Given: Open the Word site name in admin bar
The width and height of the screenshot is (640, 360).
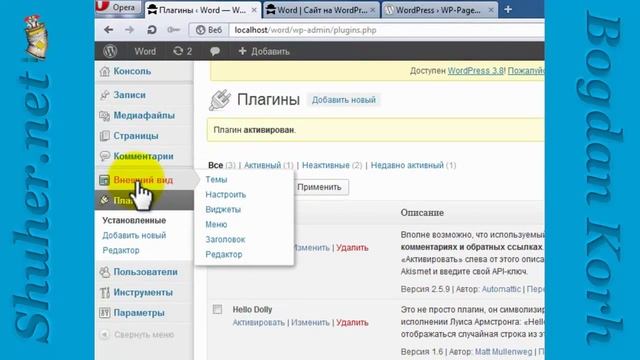Looking at the screenshot, I should pos(145,51).
